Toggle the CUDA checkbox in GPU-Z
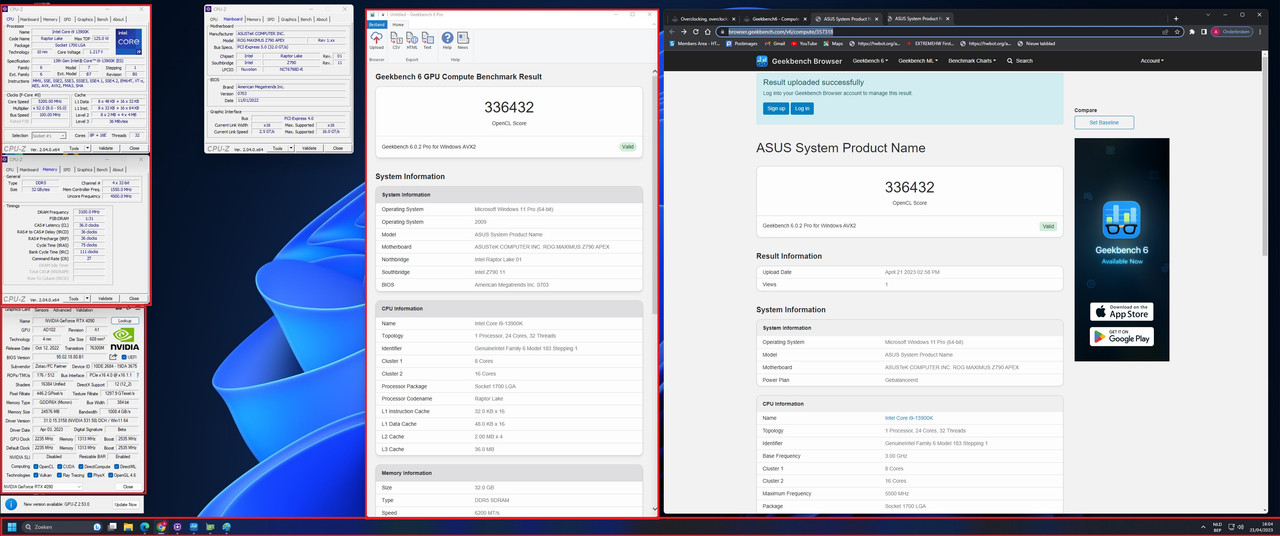Viewport: 1280px width, 536px height. [59, 466]
